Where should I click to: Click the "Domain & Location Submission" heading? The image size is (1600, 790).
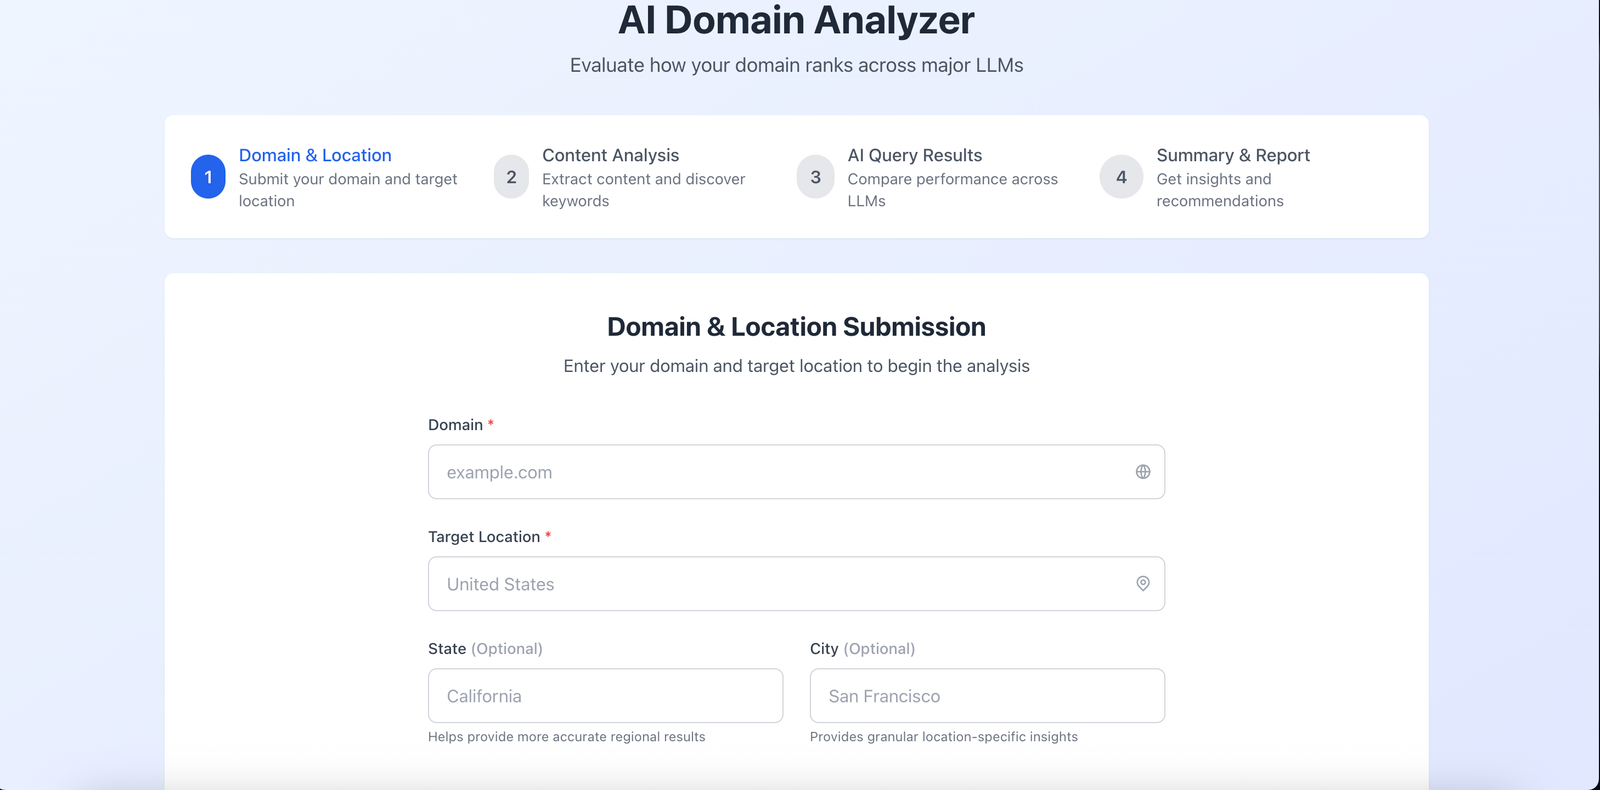[796, 327]
